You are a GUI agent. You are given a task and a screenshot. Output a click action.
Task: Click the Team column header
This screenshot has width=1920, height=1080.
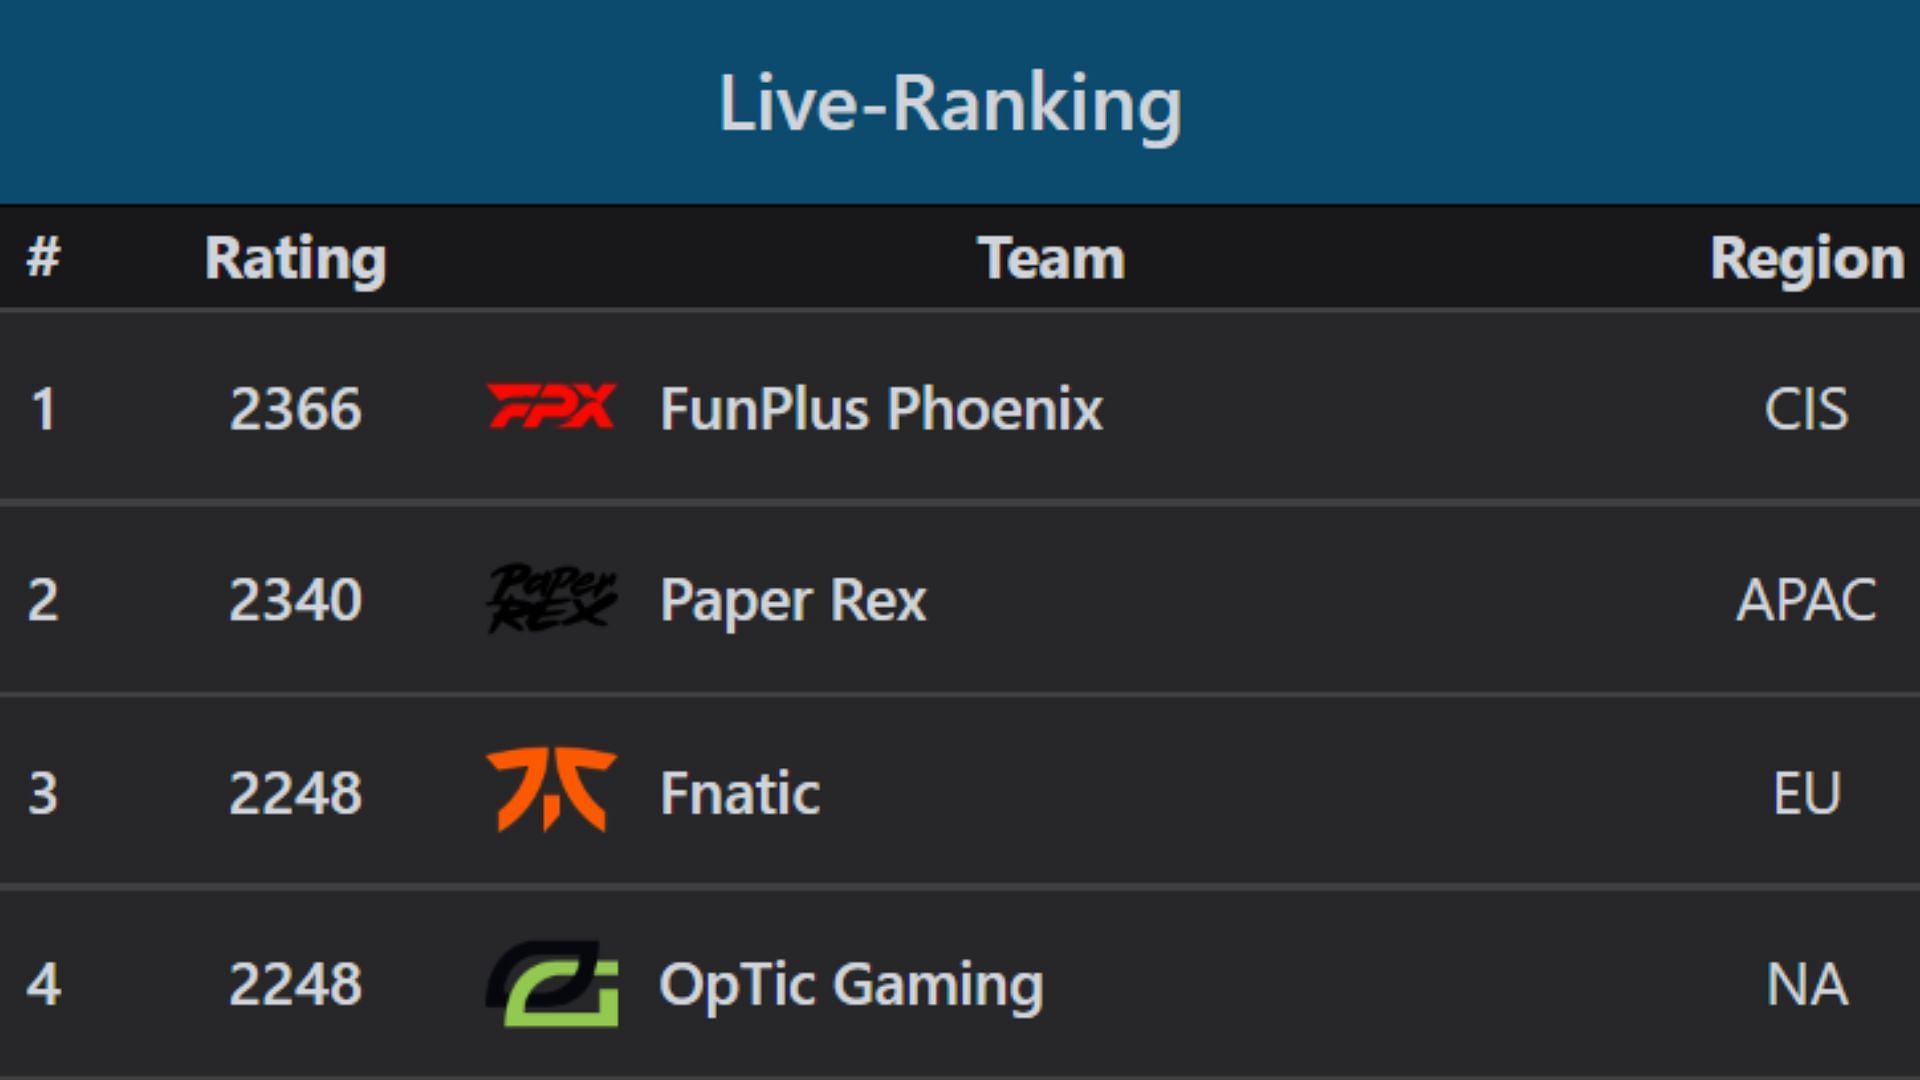(x=1048, y=256)
